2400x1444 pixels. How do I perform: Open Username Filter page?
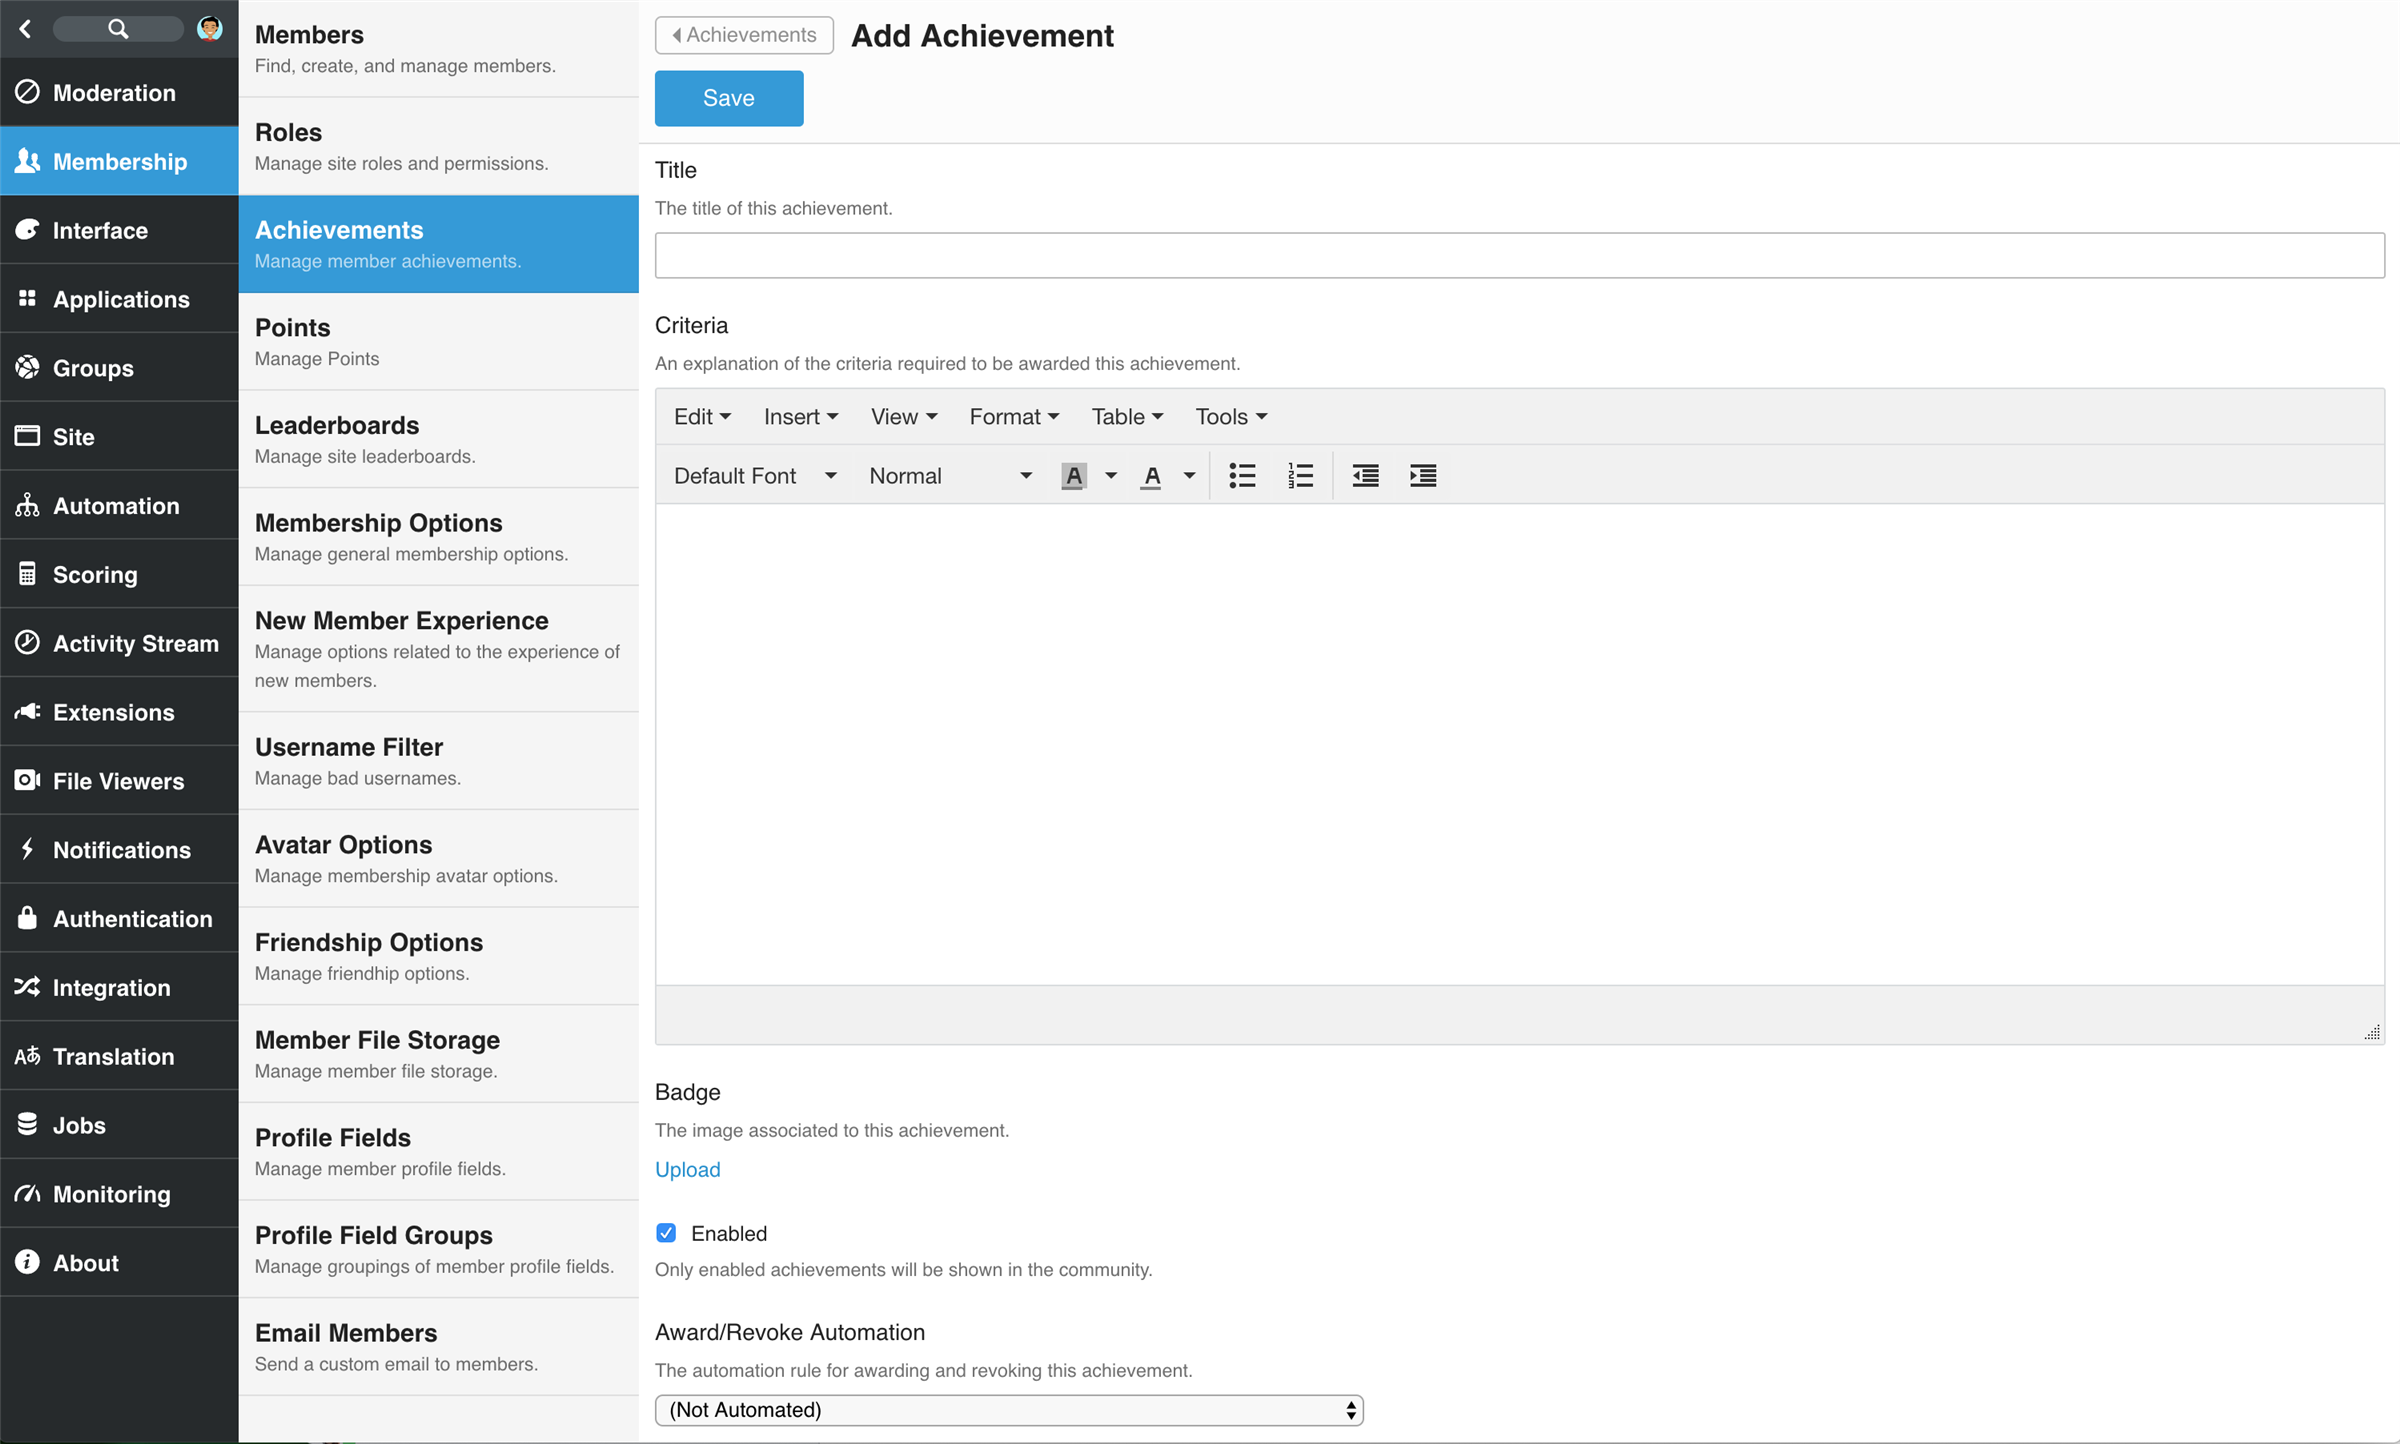pyautogui.click(x=439, y=761)
